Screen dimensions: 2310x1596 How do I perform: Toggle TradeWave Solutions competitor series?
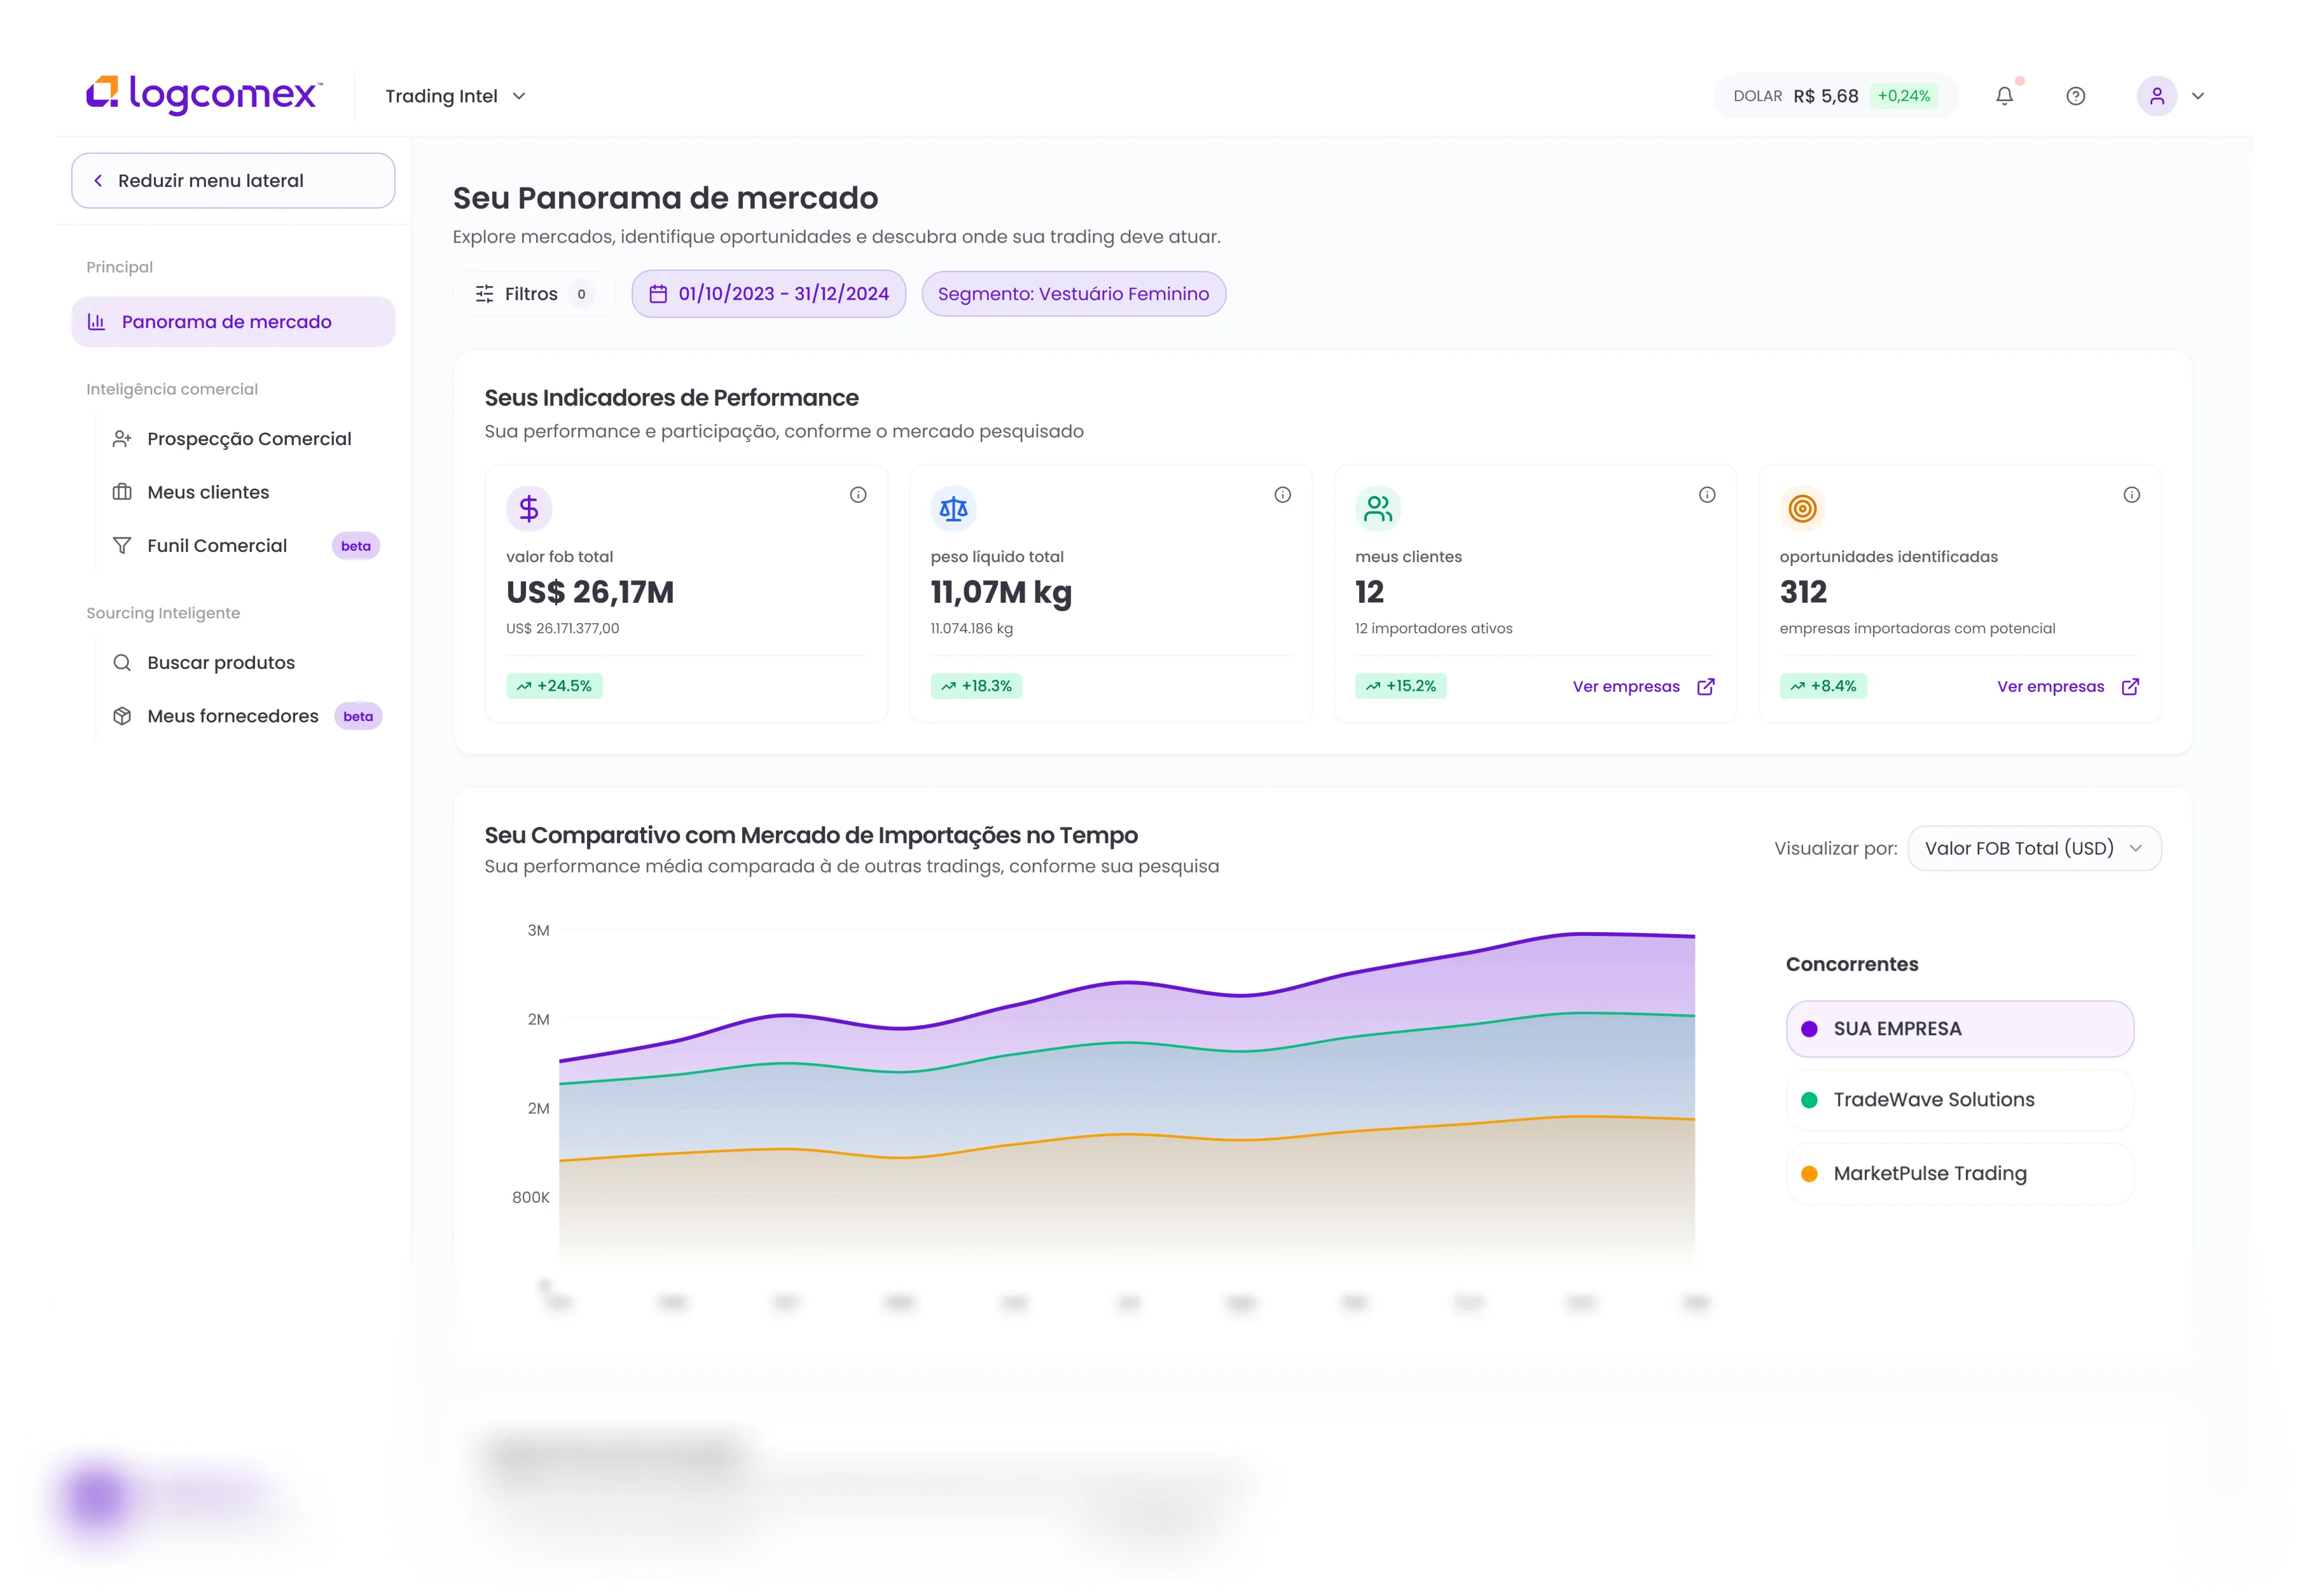click(x=1959, y=1100)
